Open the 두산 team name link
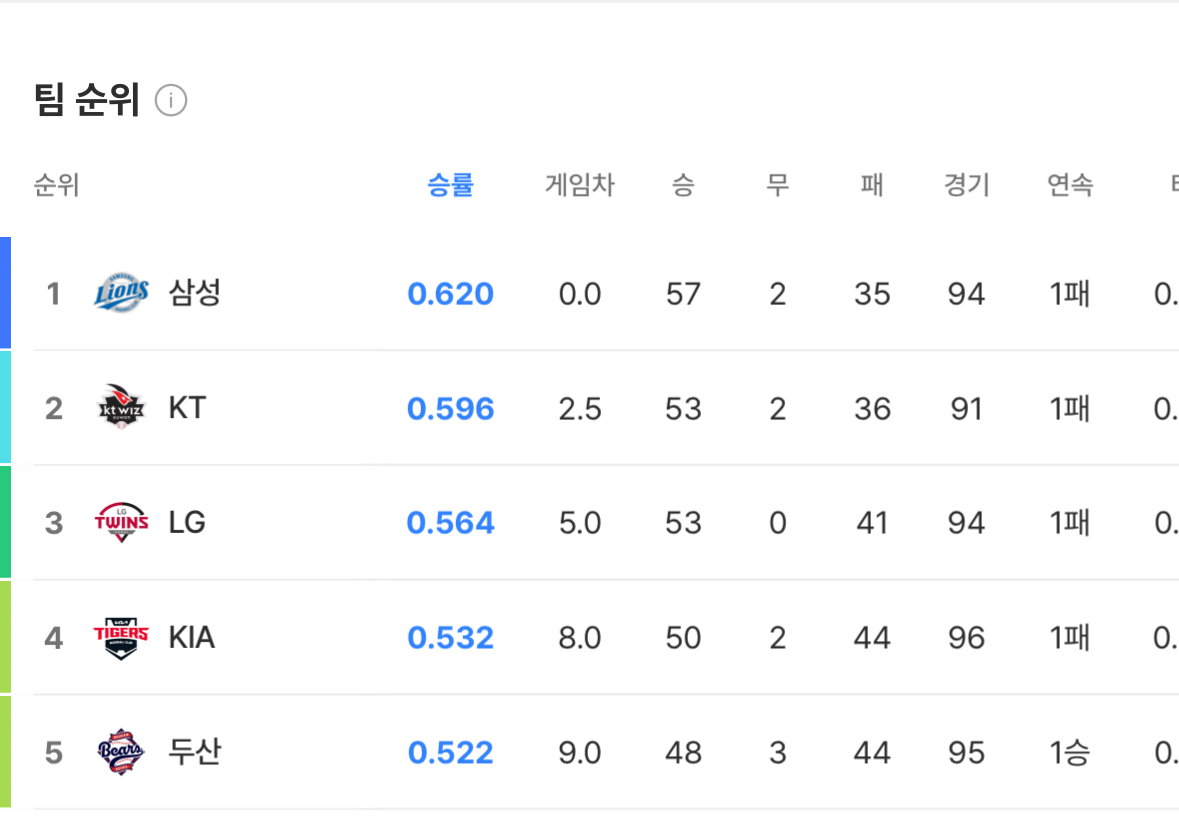Viewport: 1179px width, 817px height. coord(195,752)
